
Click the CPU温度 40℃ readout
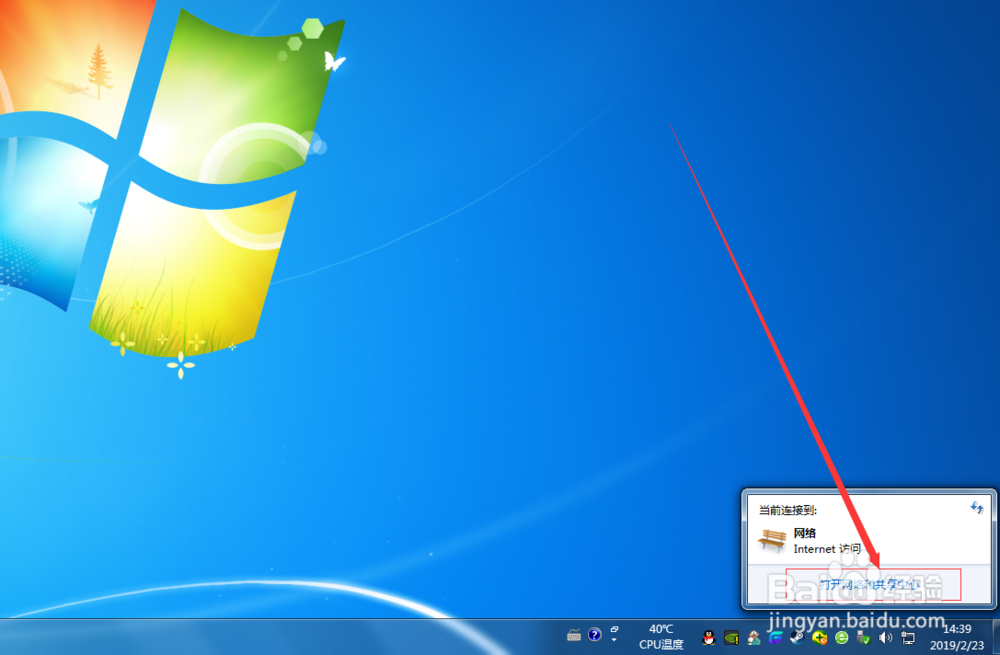tap(661, 637)
